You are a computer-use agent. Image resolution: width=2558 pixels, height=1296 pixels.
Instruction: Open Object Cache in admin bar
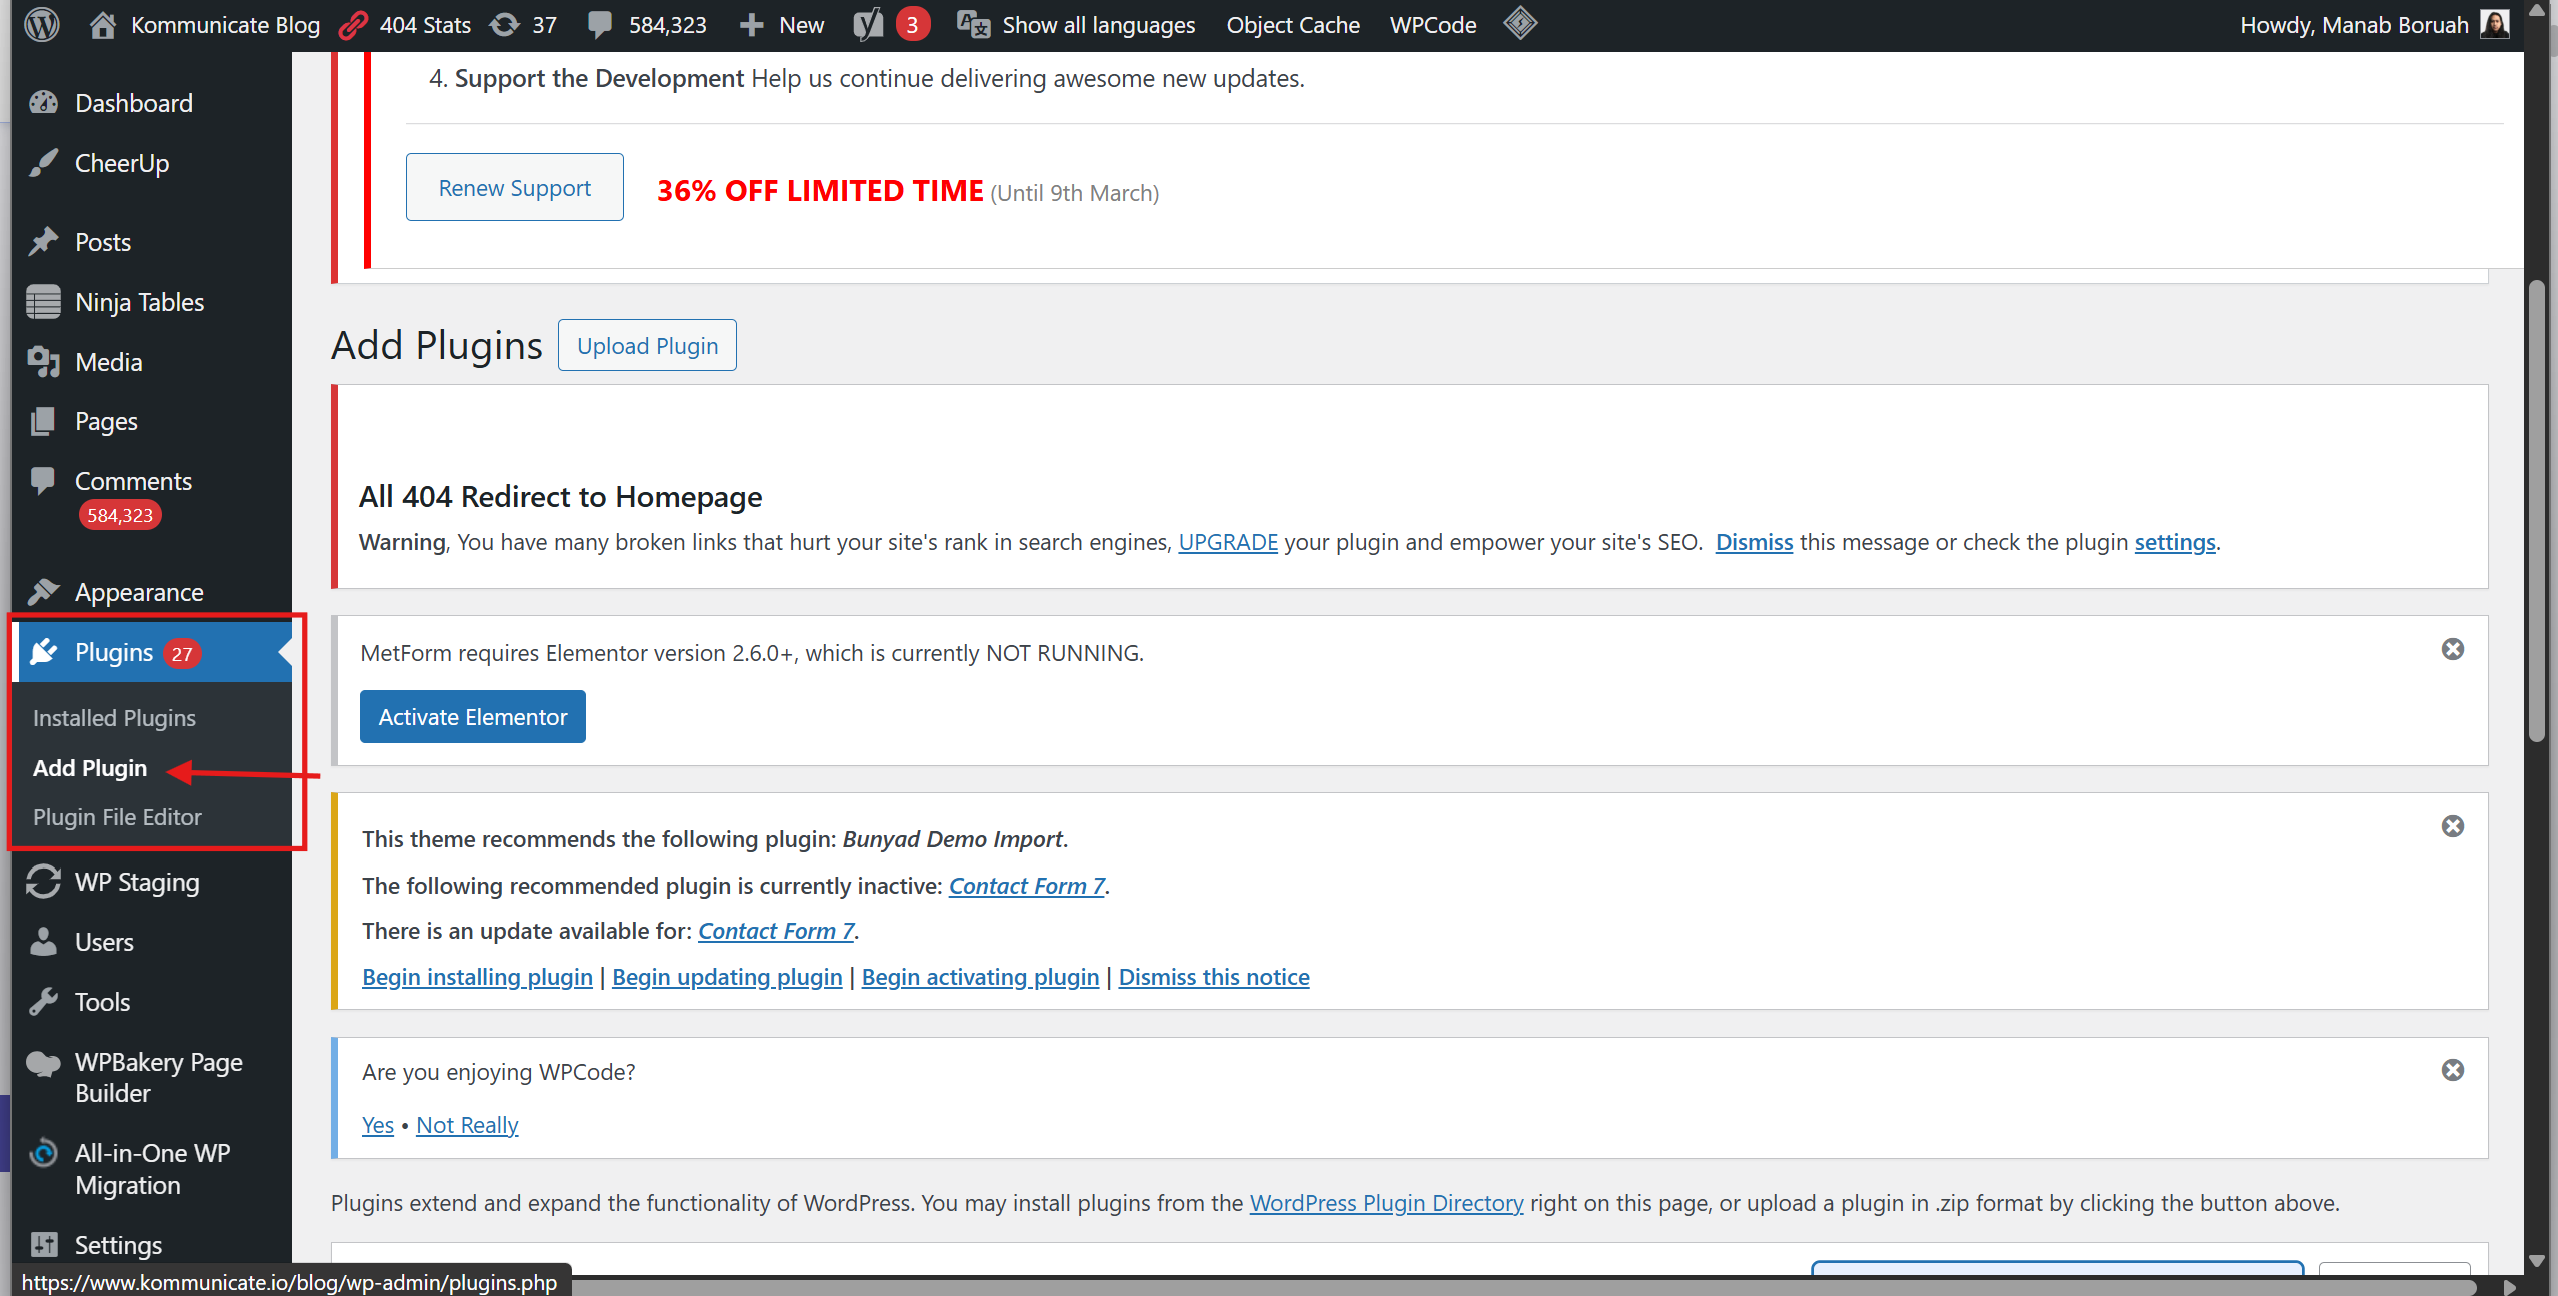point(1293,25)
